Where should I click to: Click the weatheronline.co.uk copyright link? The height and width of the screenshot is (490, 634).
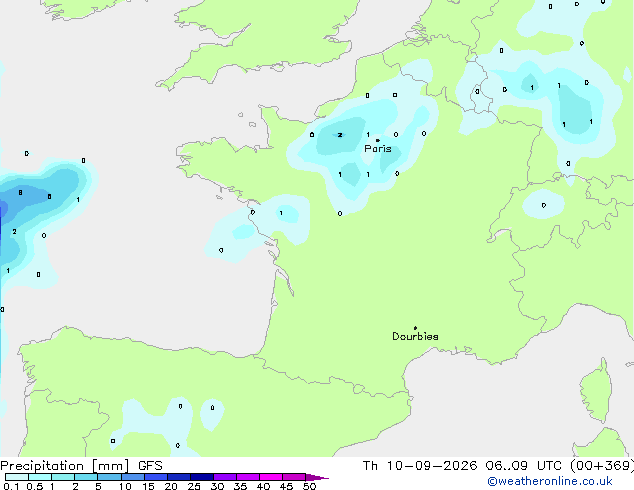pos(550,481)
